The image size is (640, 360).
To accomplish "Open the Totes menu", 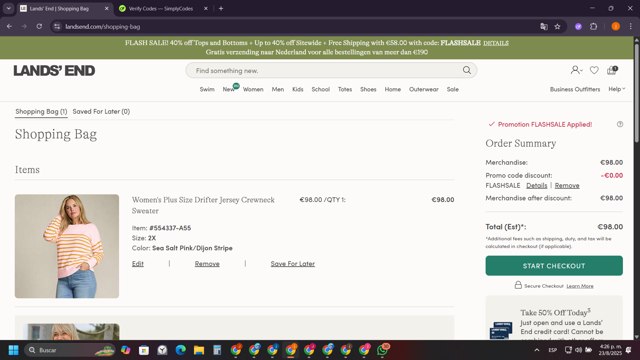I will [x=345, y=89].
